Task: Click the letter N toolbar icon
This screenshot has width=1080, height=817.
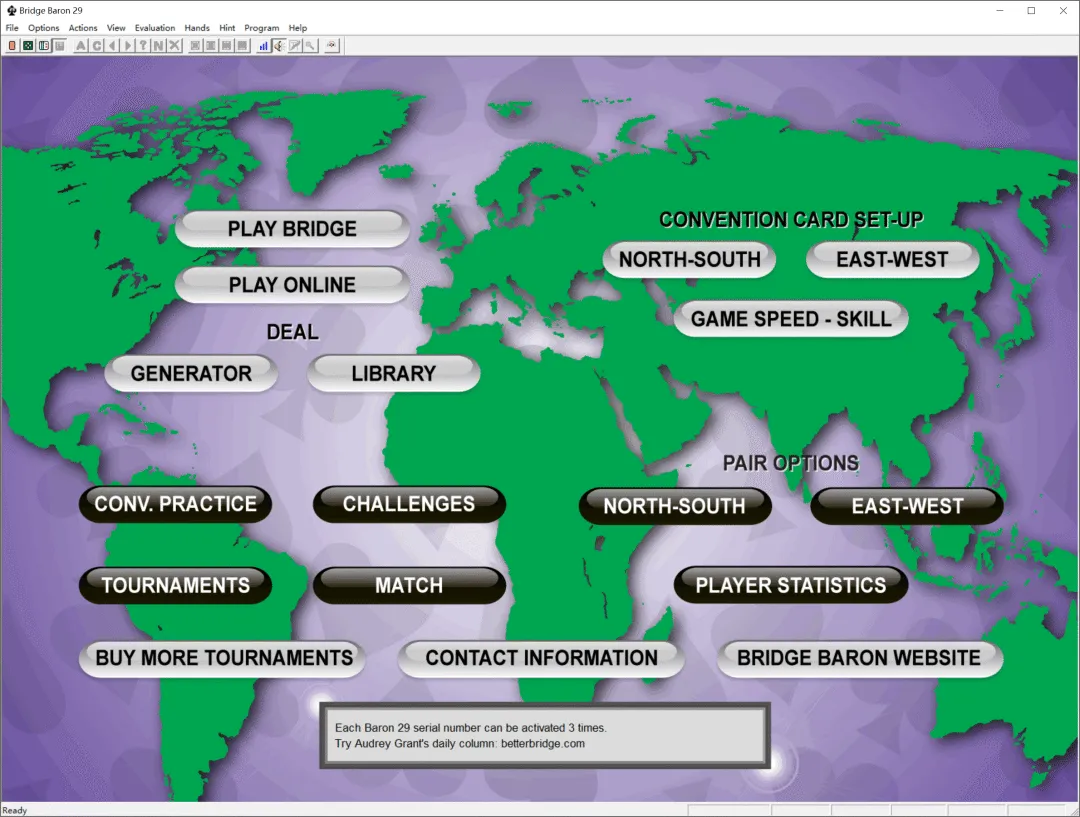Action: point(158,45)
